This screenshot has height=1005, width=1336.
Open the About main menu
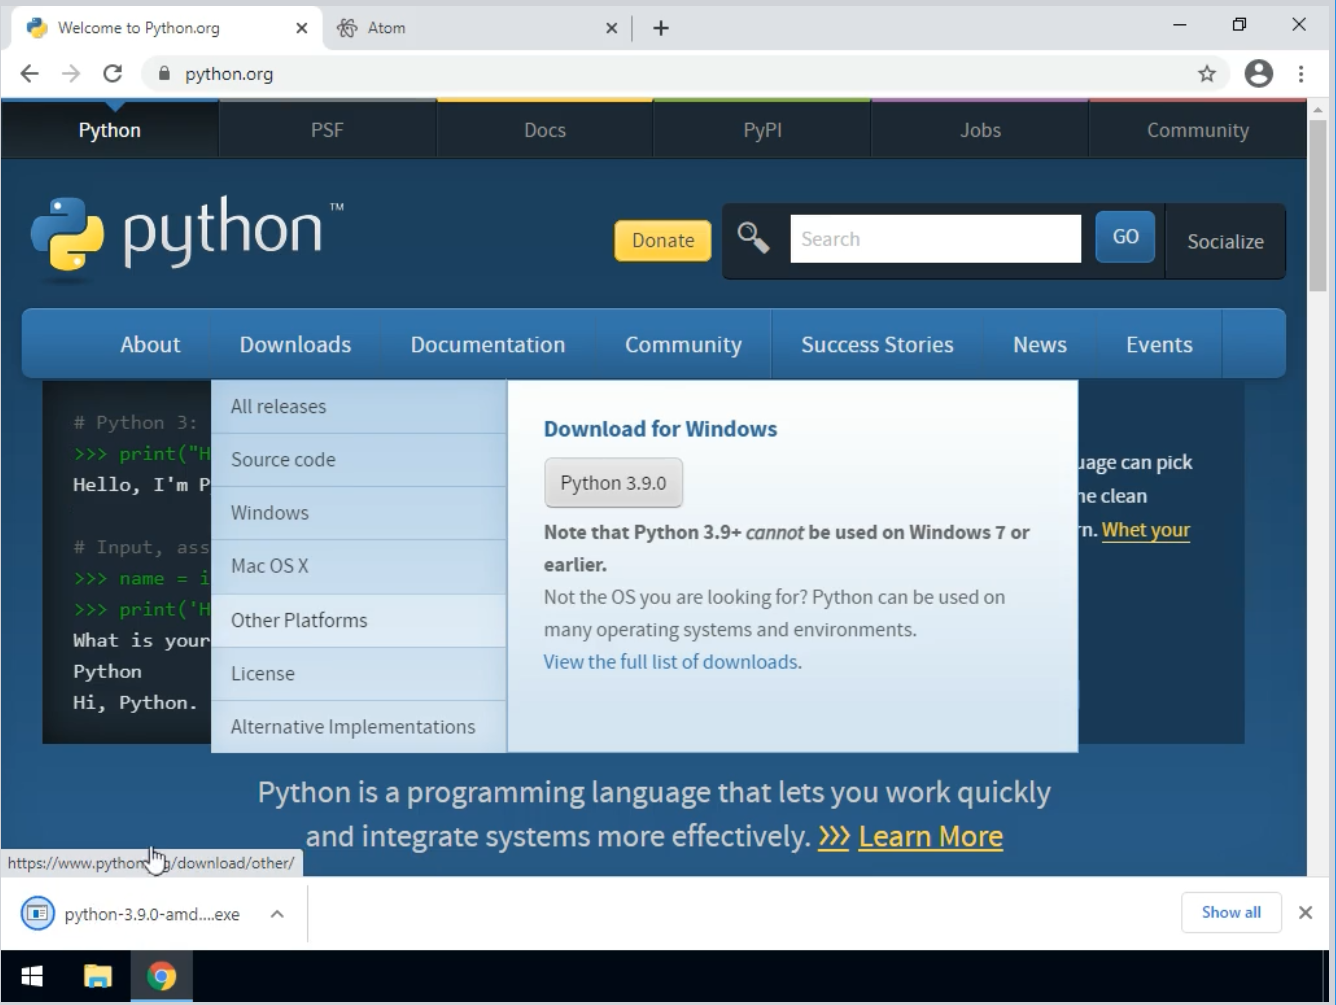tap(150, 344)
